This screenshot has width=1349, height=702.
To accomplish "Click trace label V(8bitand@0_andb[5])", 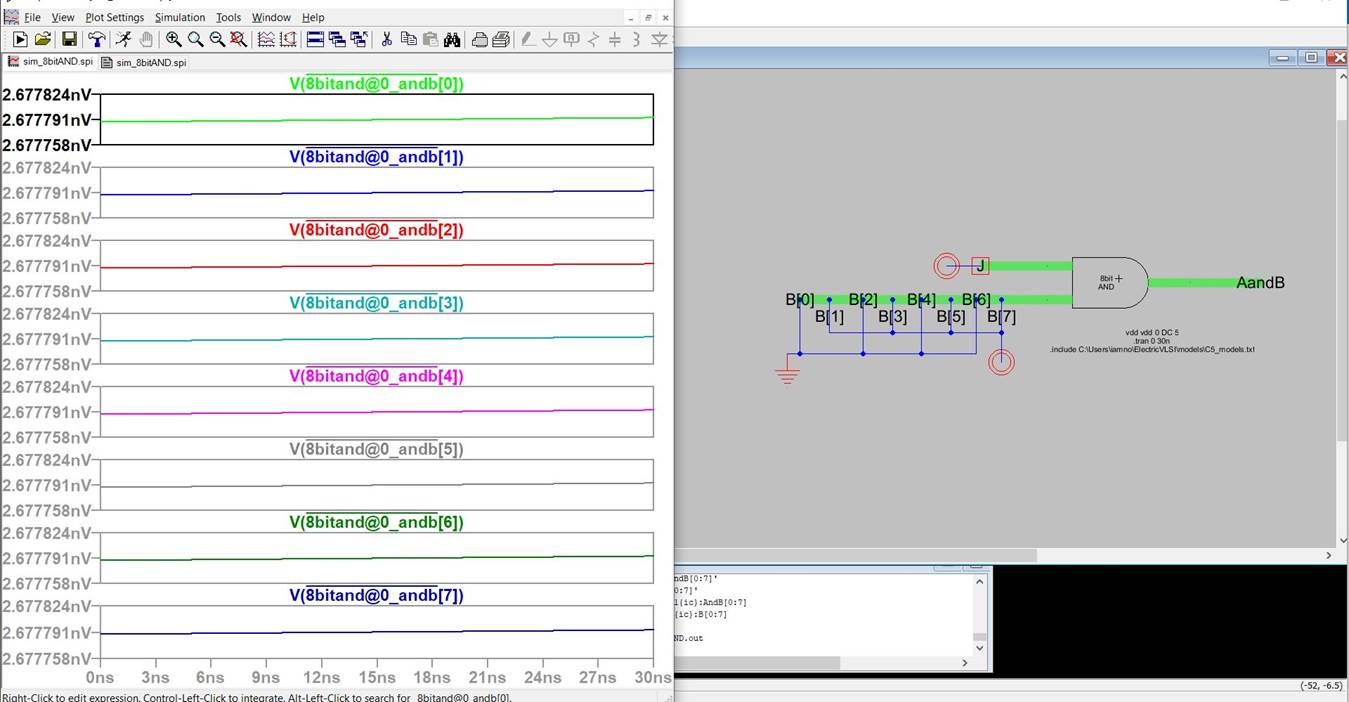I will tap(377, 449).
